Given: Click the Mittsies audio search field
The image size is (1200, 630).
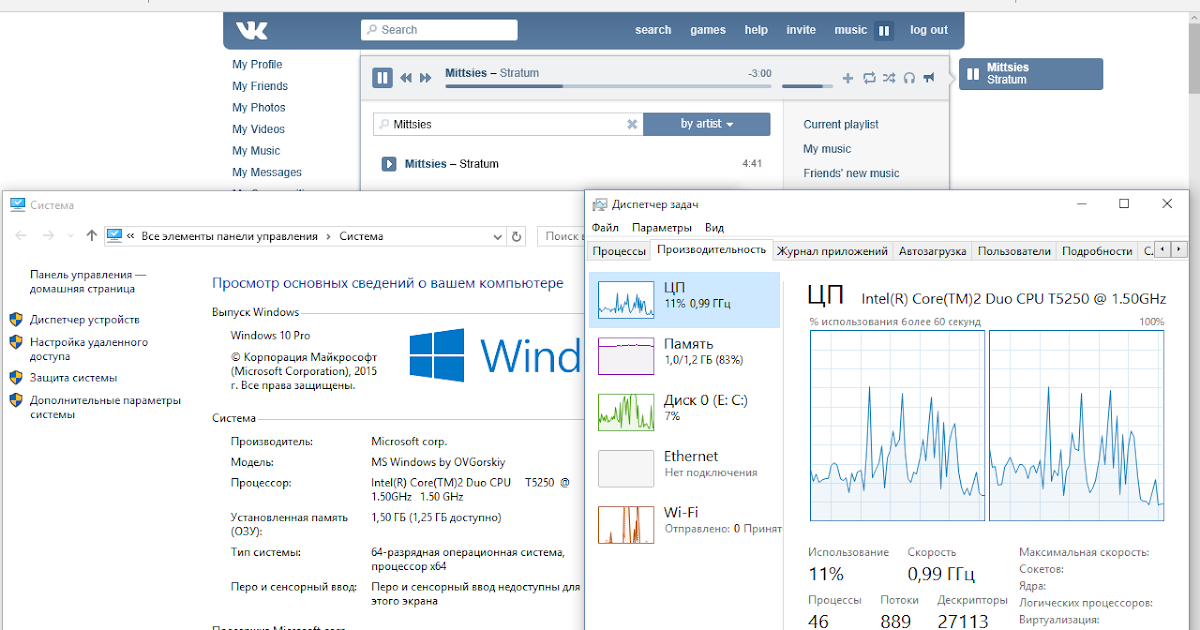Looking at the screenshot, I should [x=508, y=124].
